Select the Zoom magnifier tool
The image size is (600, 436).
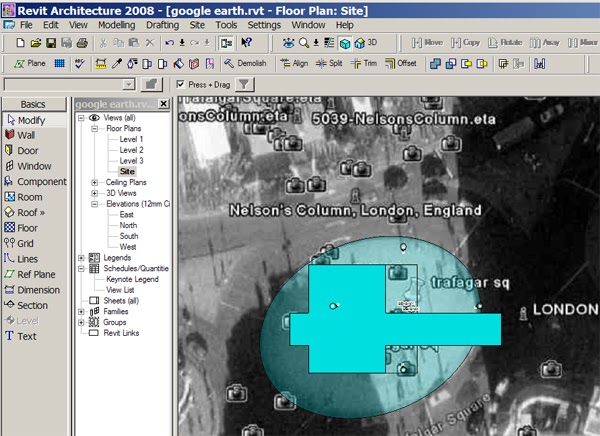pos(303,42)
